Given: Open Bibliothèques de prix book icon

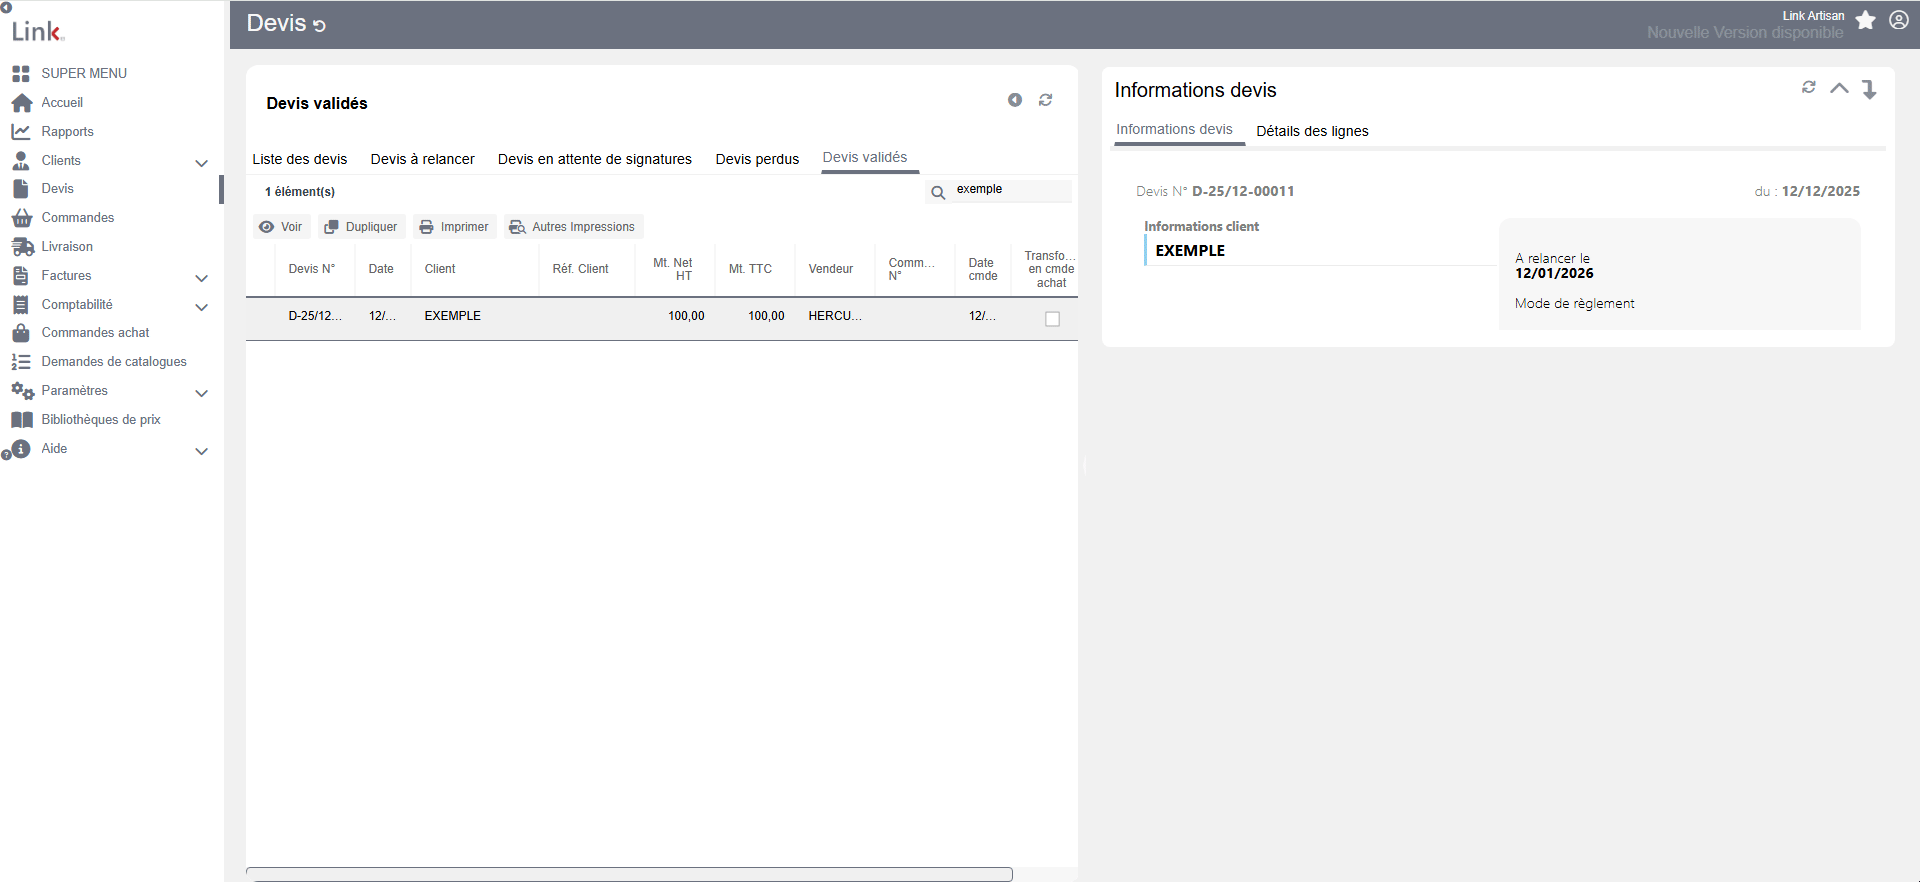Looking at the screenshot, I should point(22,420).
